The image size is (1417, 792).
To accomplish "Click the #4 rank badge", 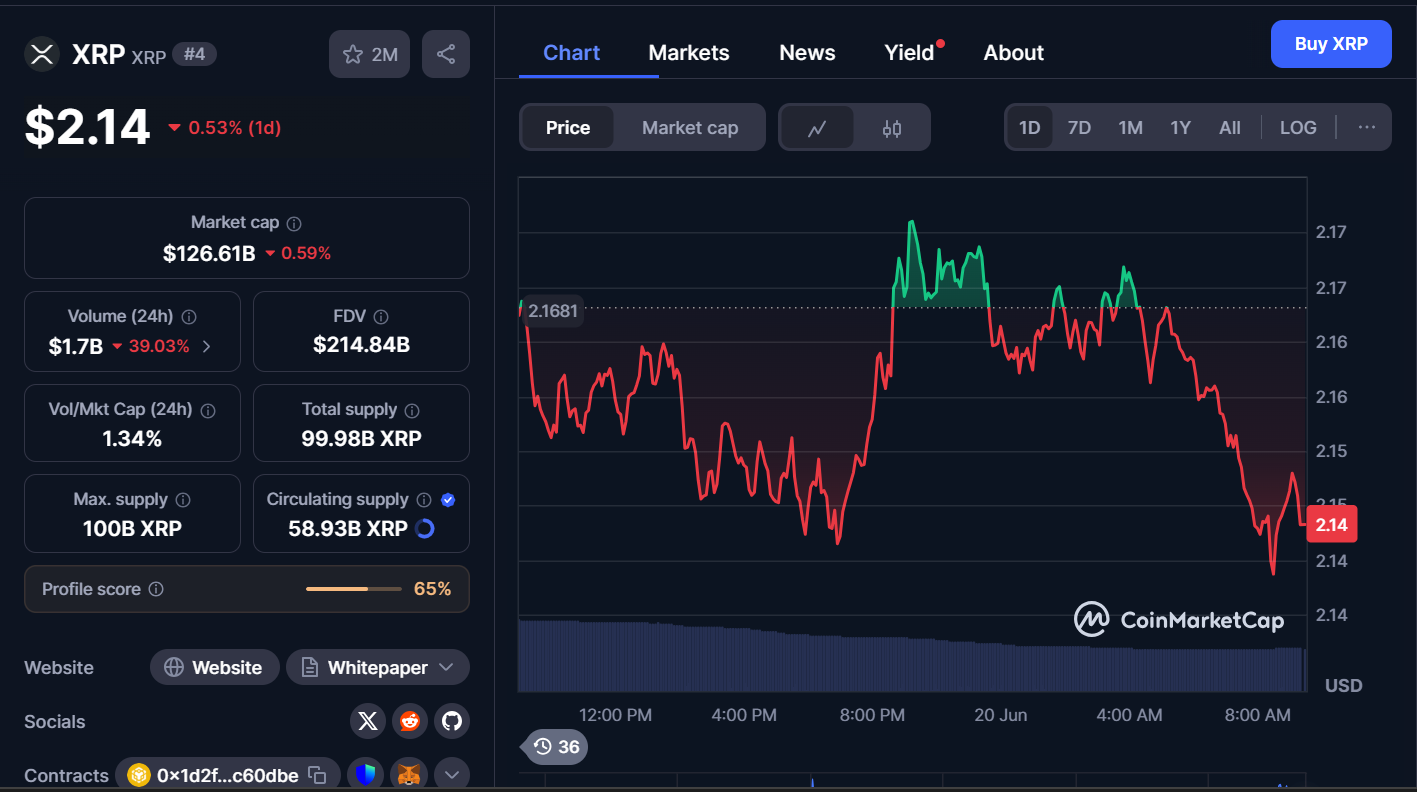I will point(194,54).
